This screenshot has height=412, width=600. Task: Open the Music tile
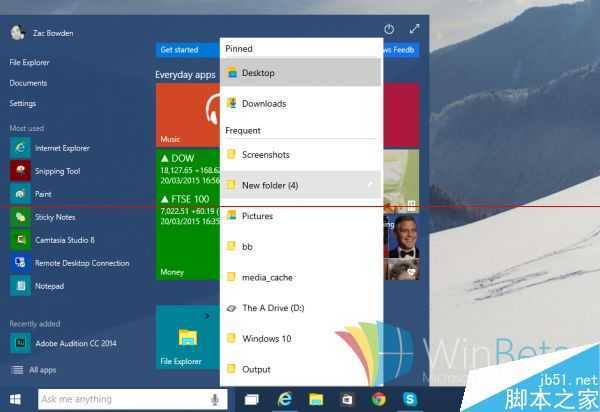(x=188, y=115)
